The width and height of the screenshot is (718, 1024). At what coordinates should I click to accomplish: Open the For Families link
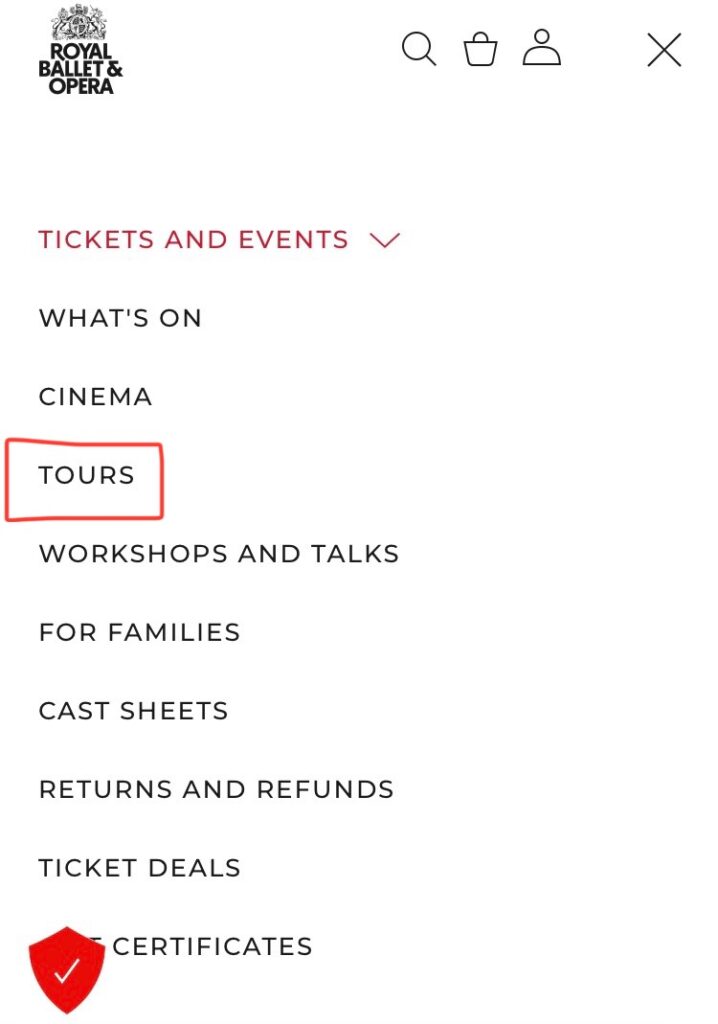[140, 632]
